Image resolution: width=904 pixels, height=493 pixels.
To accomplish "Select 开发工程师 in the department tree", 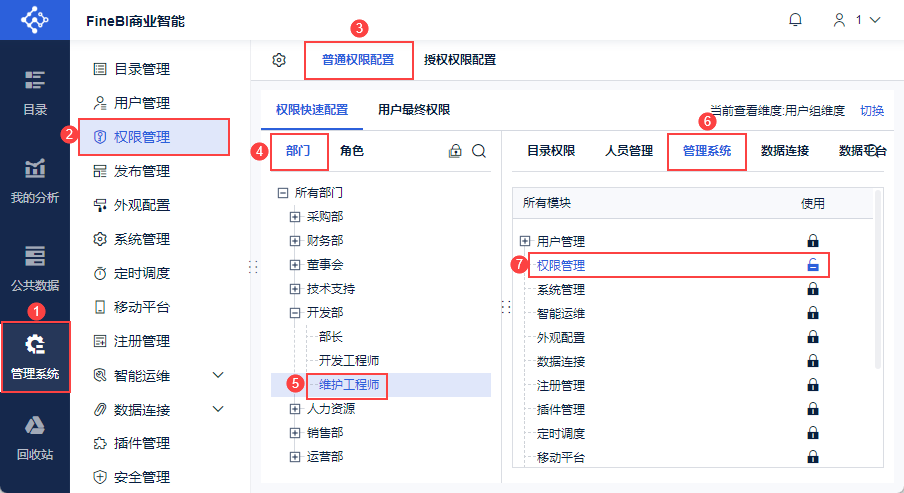I will (x=349, y=360).
